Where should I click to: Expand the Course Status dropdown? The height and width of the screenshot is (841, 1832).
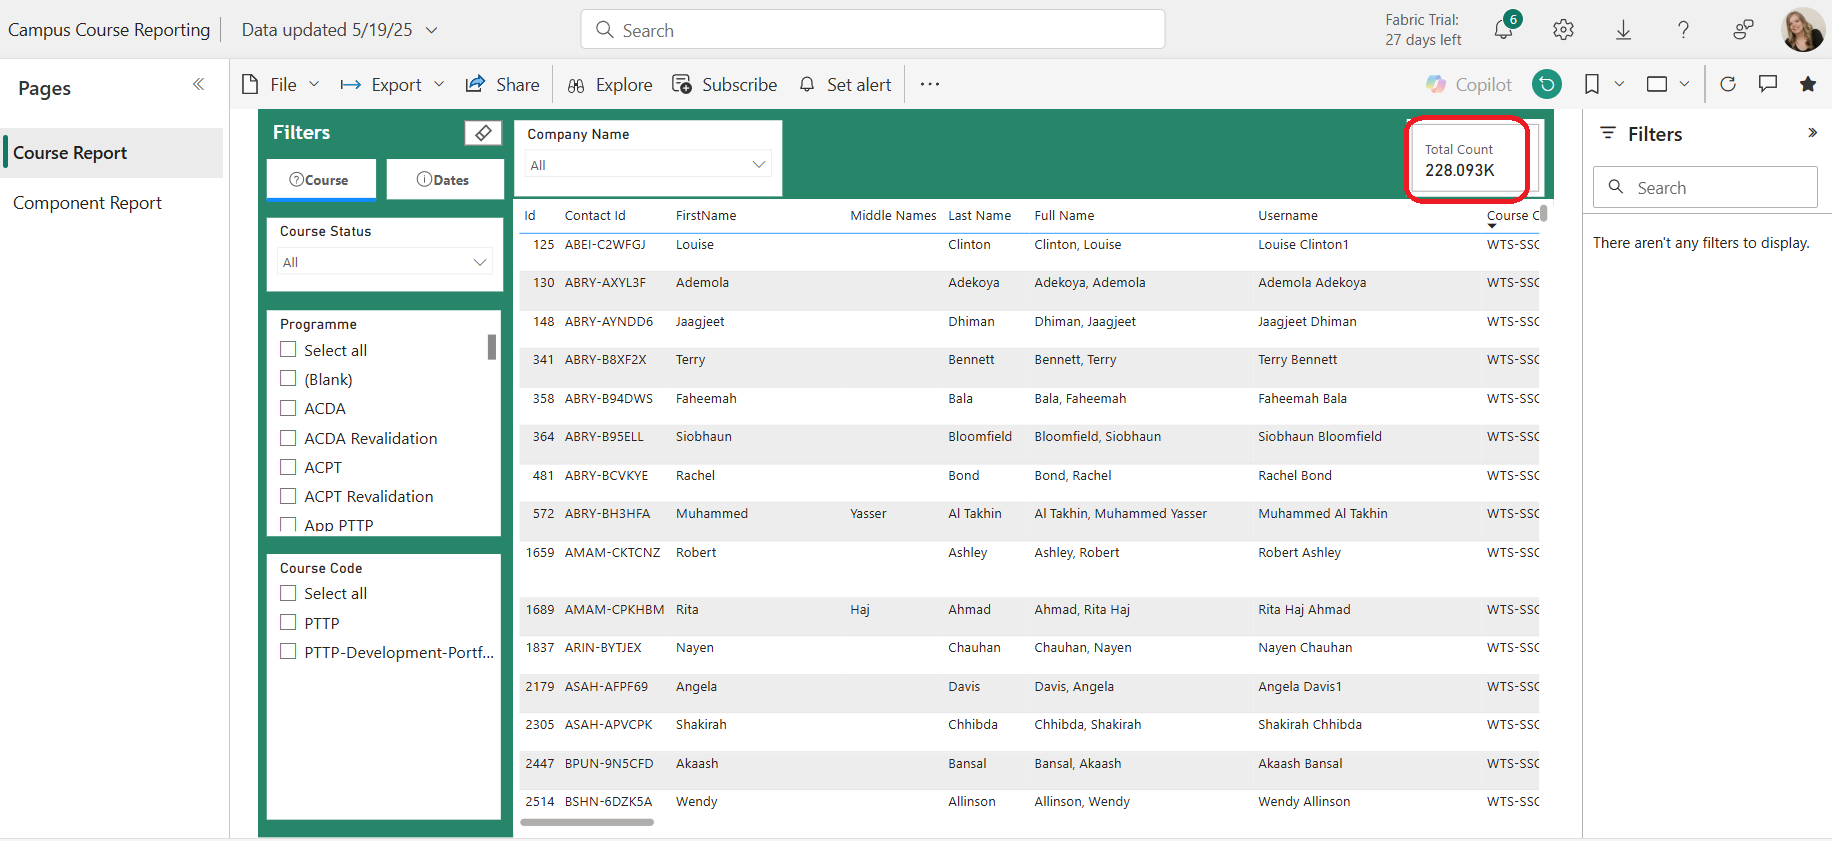385,262
